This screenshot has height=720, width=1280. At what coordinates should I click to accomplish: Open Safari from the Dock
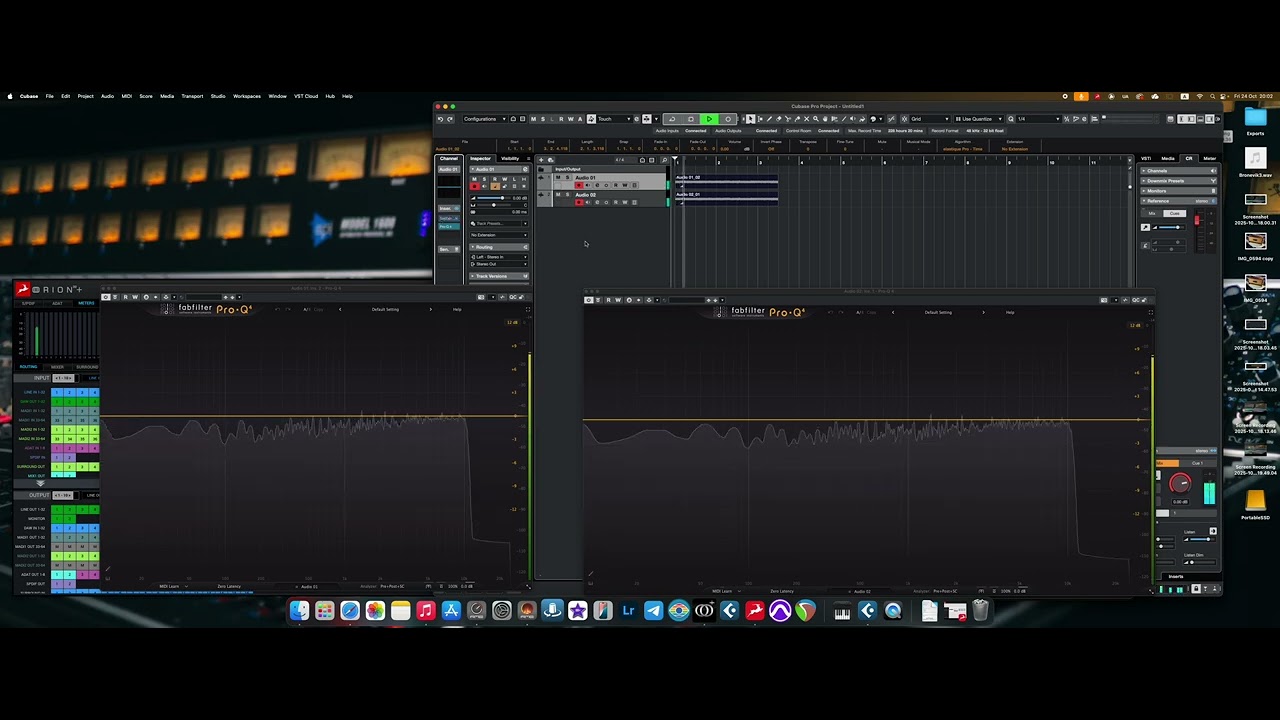tap(350, 611)
